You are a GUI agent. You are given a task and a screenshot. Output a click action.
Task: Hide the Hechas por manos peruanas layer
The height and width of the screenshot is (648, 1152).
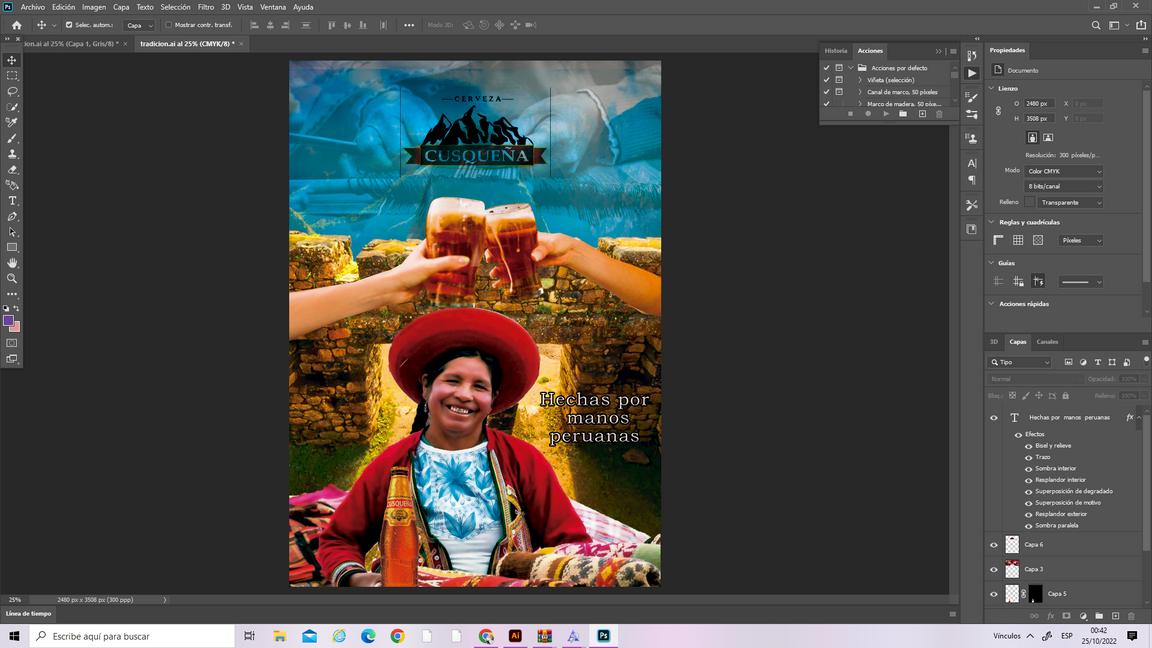pyautogui.click(x=994, y=417)
